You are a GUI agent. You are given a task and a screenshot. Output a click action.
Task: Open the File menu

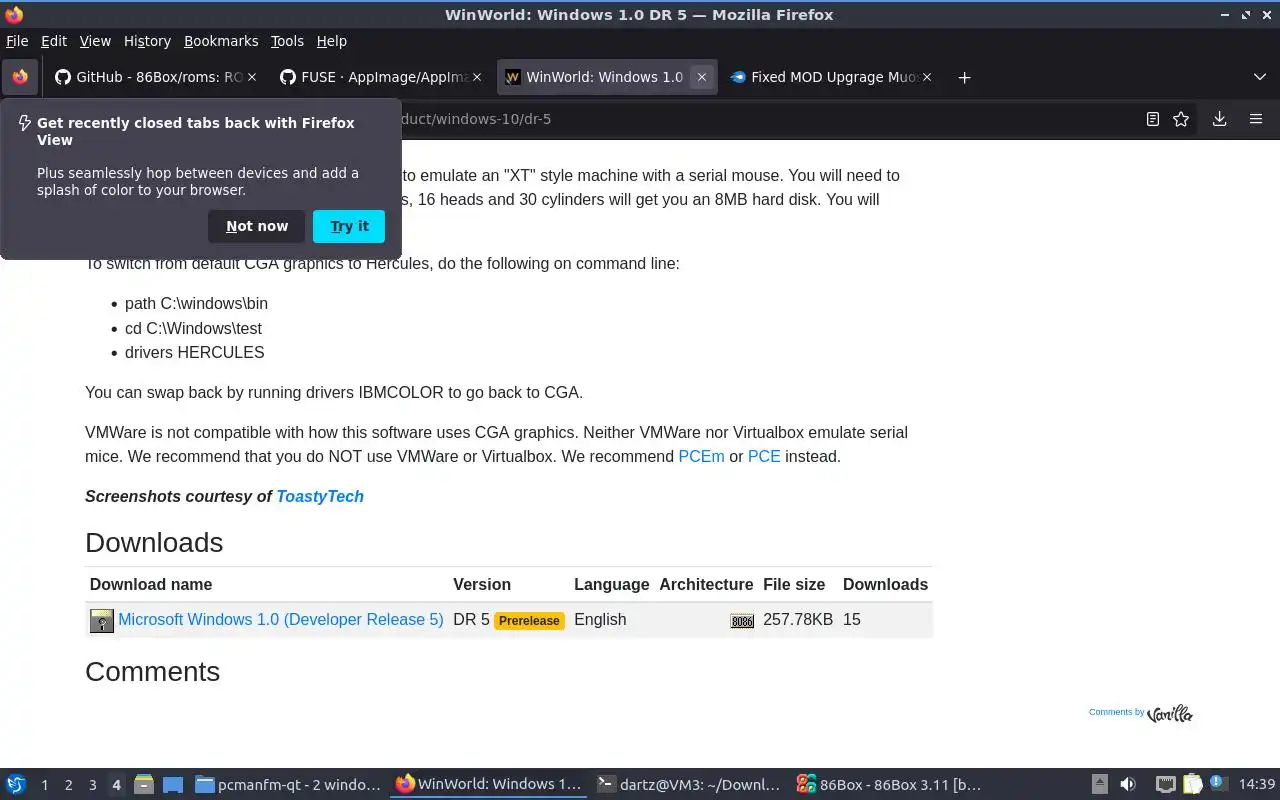point(17,41)
